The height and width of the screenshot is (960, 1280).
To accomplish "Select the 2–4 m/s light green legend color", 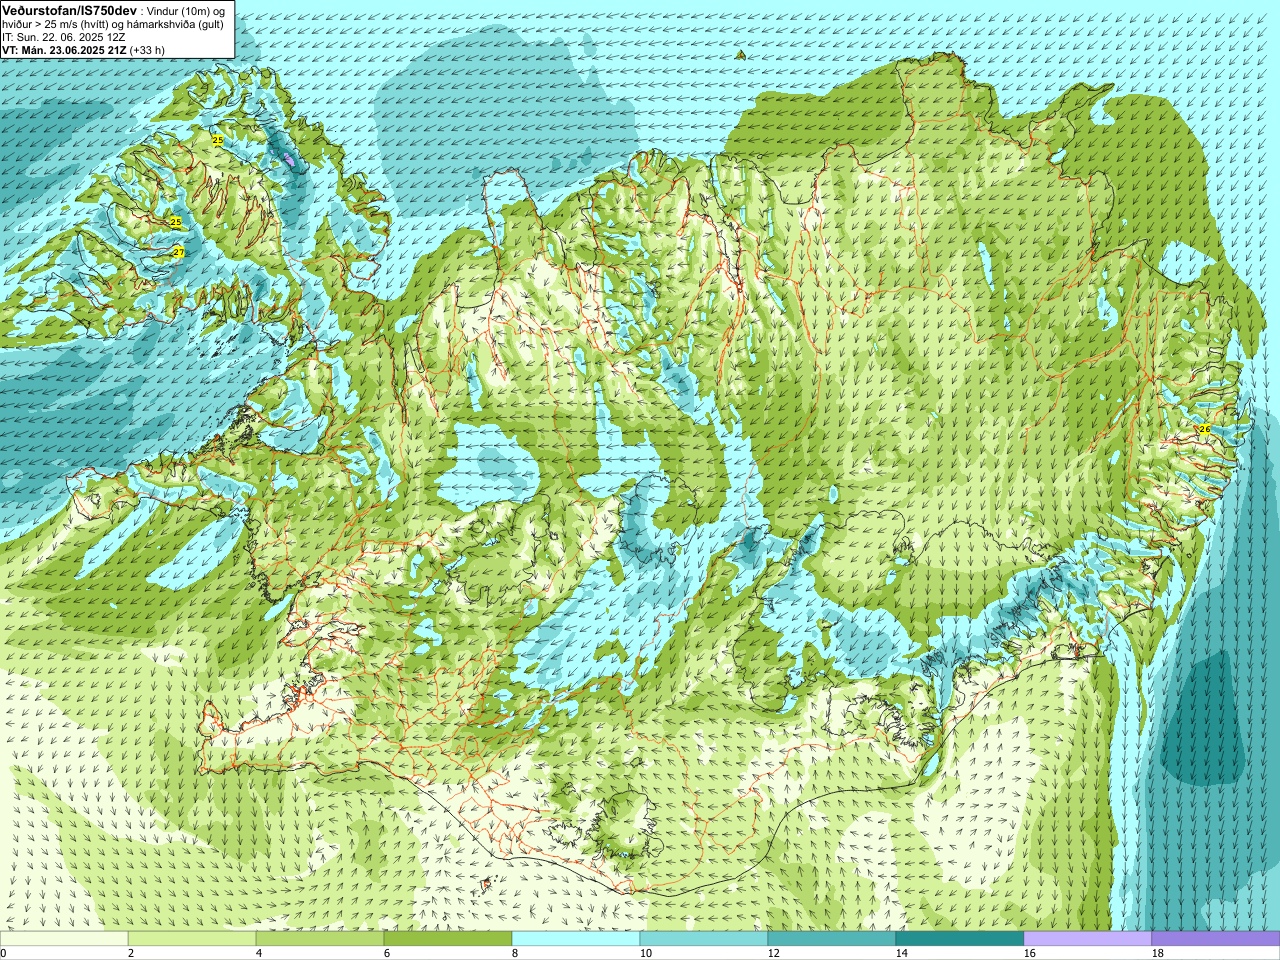I will click(x=192, y=939).
